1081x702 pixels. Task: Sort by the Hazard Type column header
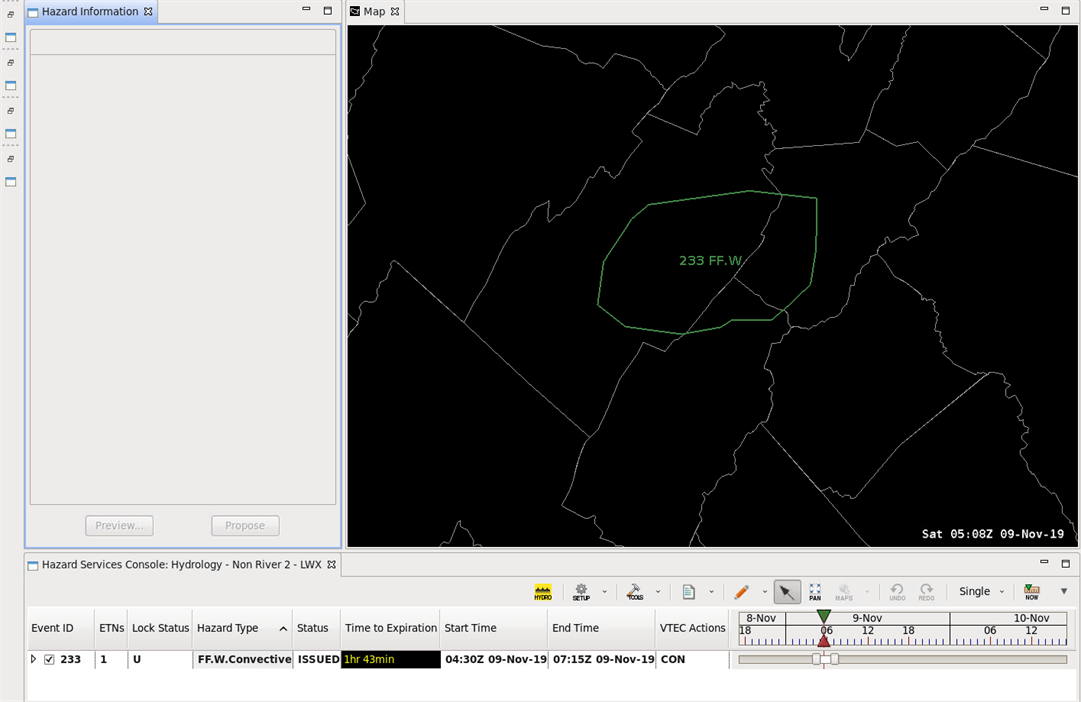click(242, 628)
